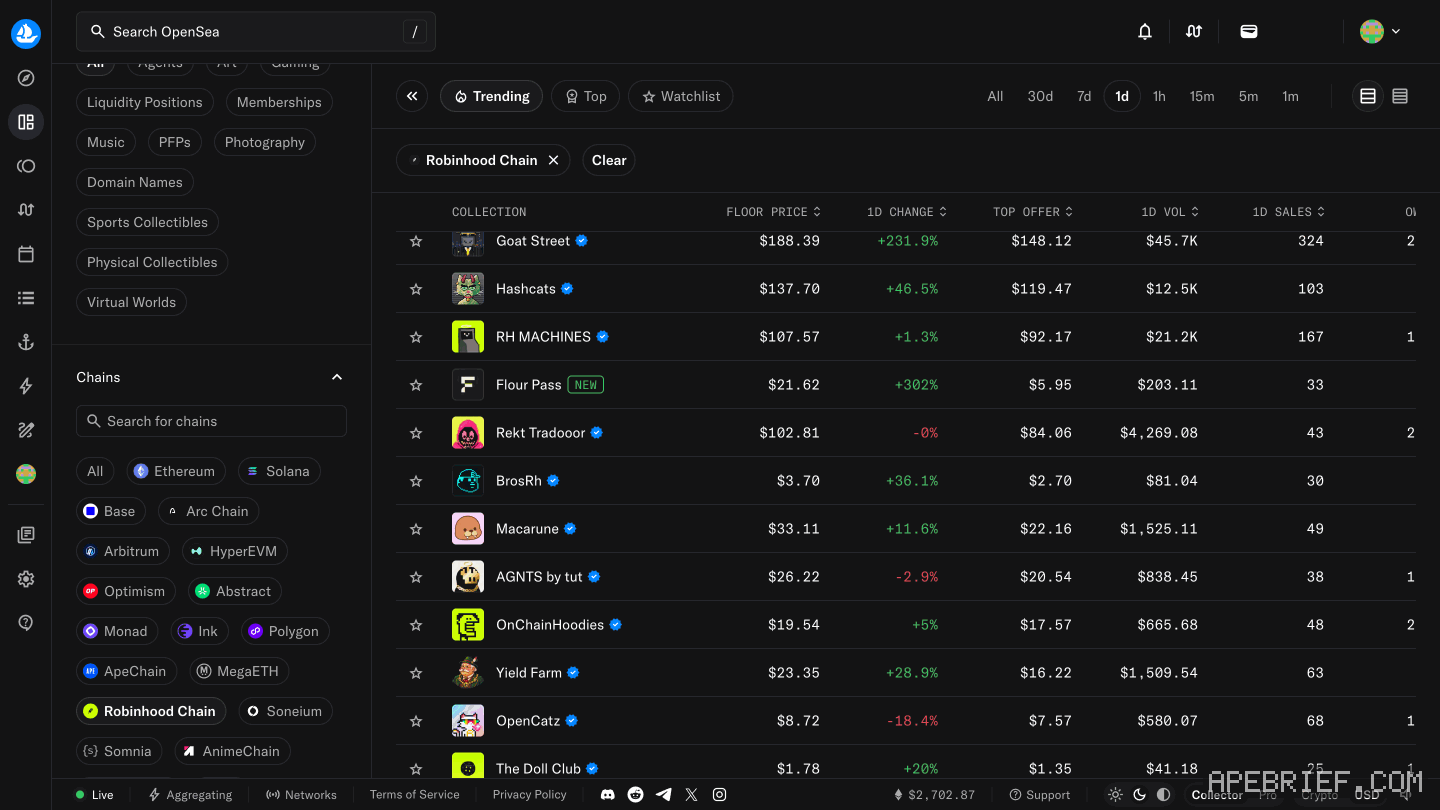Star the Hashcats collection

(416, 289)
